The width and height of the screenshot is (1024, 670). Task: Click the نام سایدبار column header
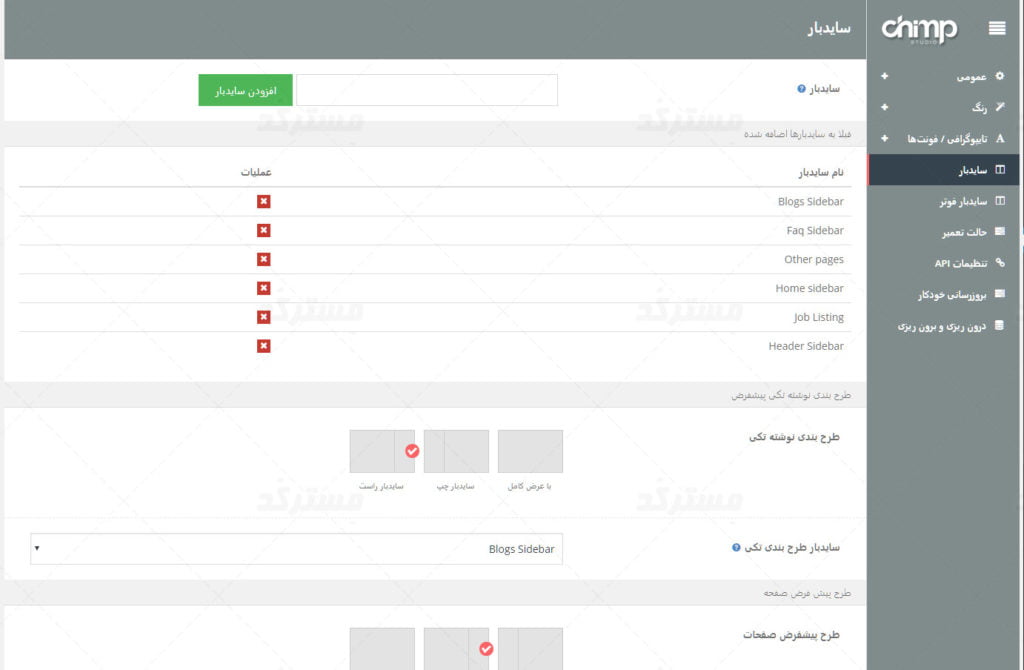click(x=821, y=172)
